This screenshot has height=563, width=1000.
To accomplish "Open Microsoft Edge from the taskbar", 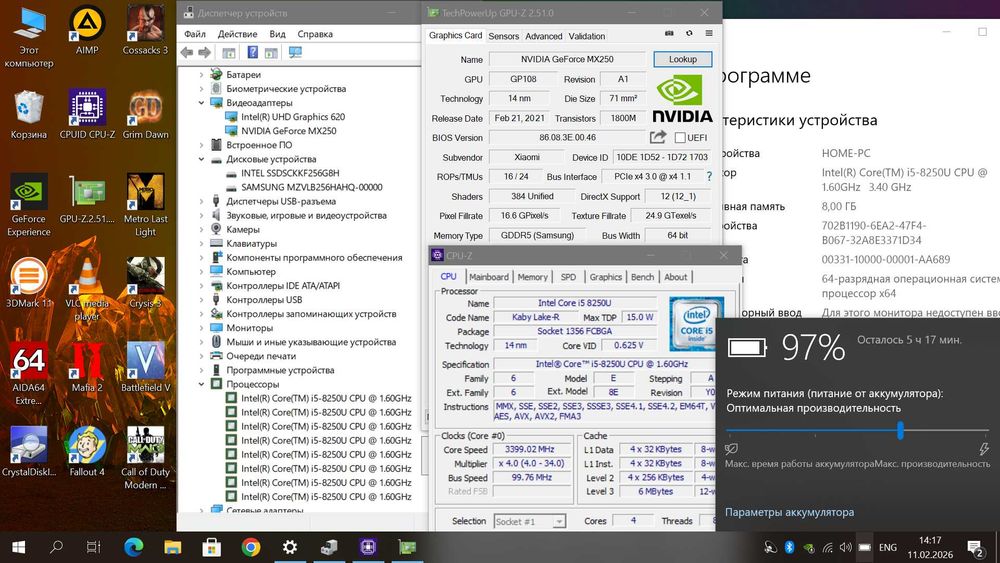I will [x=134, y=547].
